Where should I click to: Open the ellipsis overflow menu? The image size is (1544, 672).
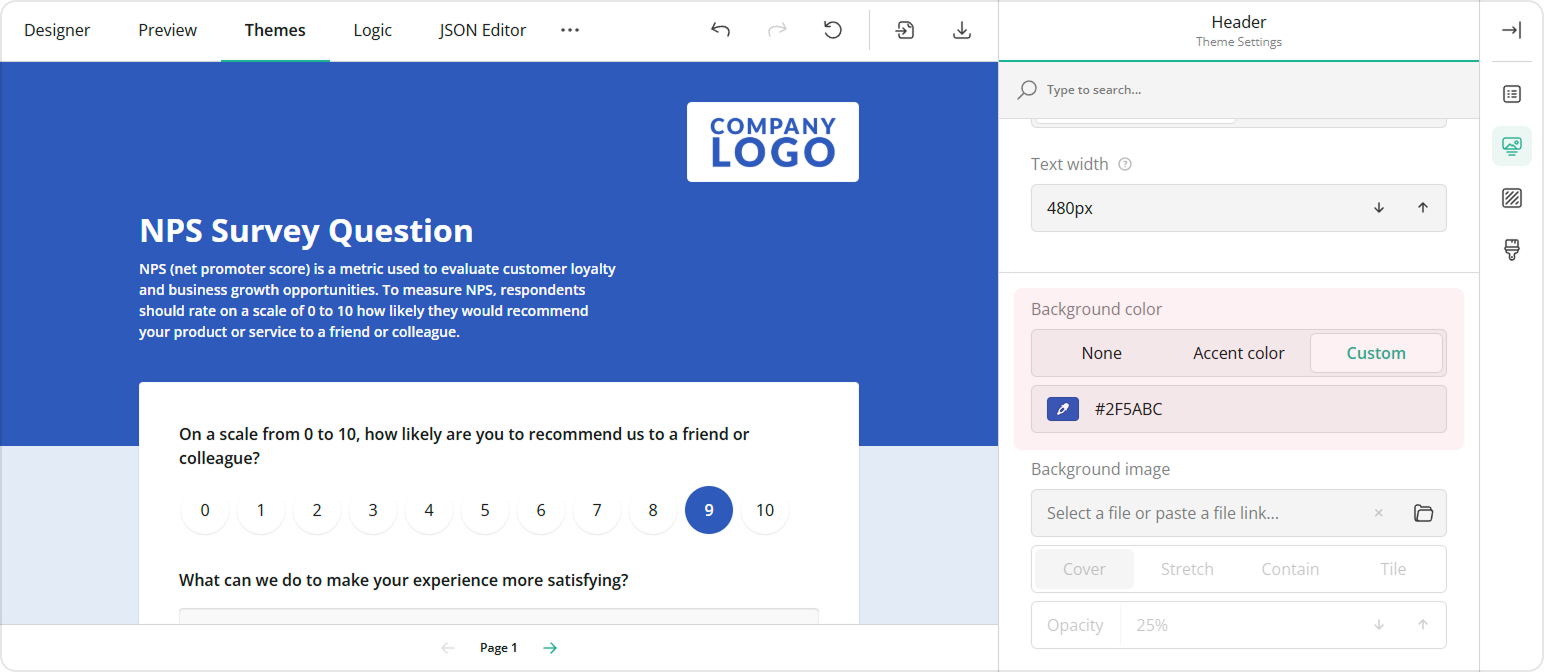coord(570,30)
